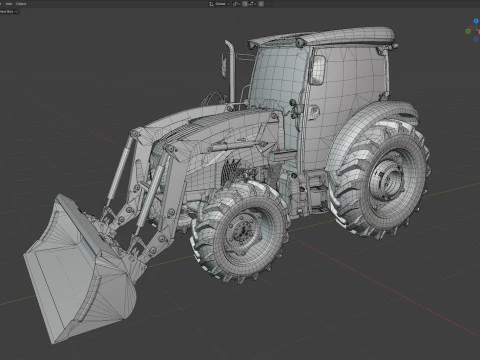The width and height of the screenshot is (480, 360).
Task: Click the blue Z axis on navigation gizmo
Action: pyautogui.click(x=476, y=21)
